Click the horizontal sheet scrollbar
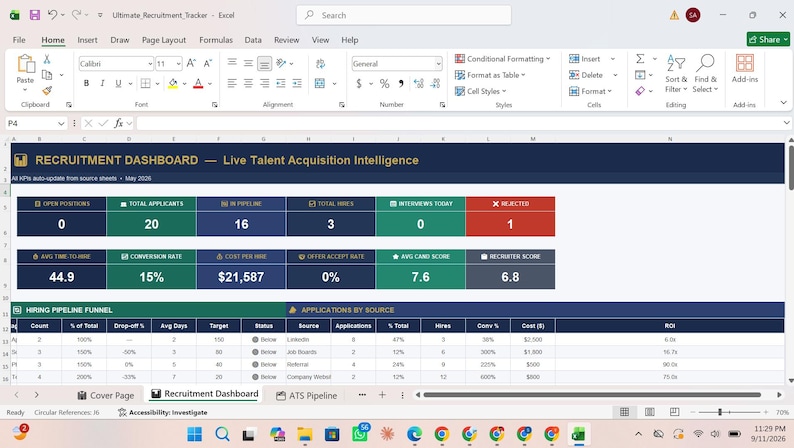Viewport: 794px width, 448px height. (x=592, y=395)
